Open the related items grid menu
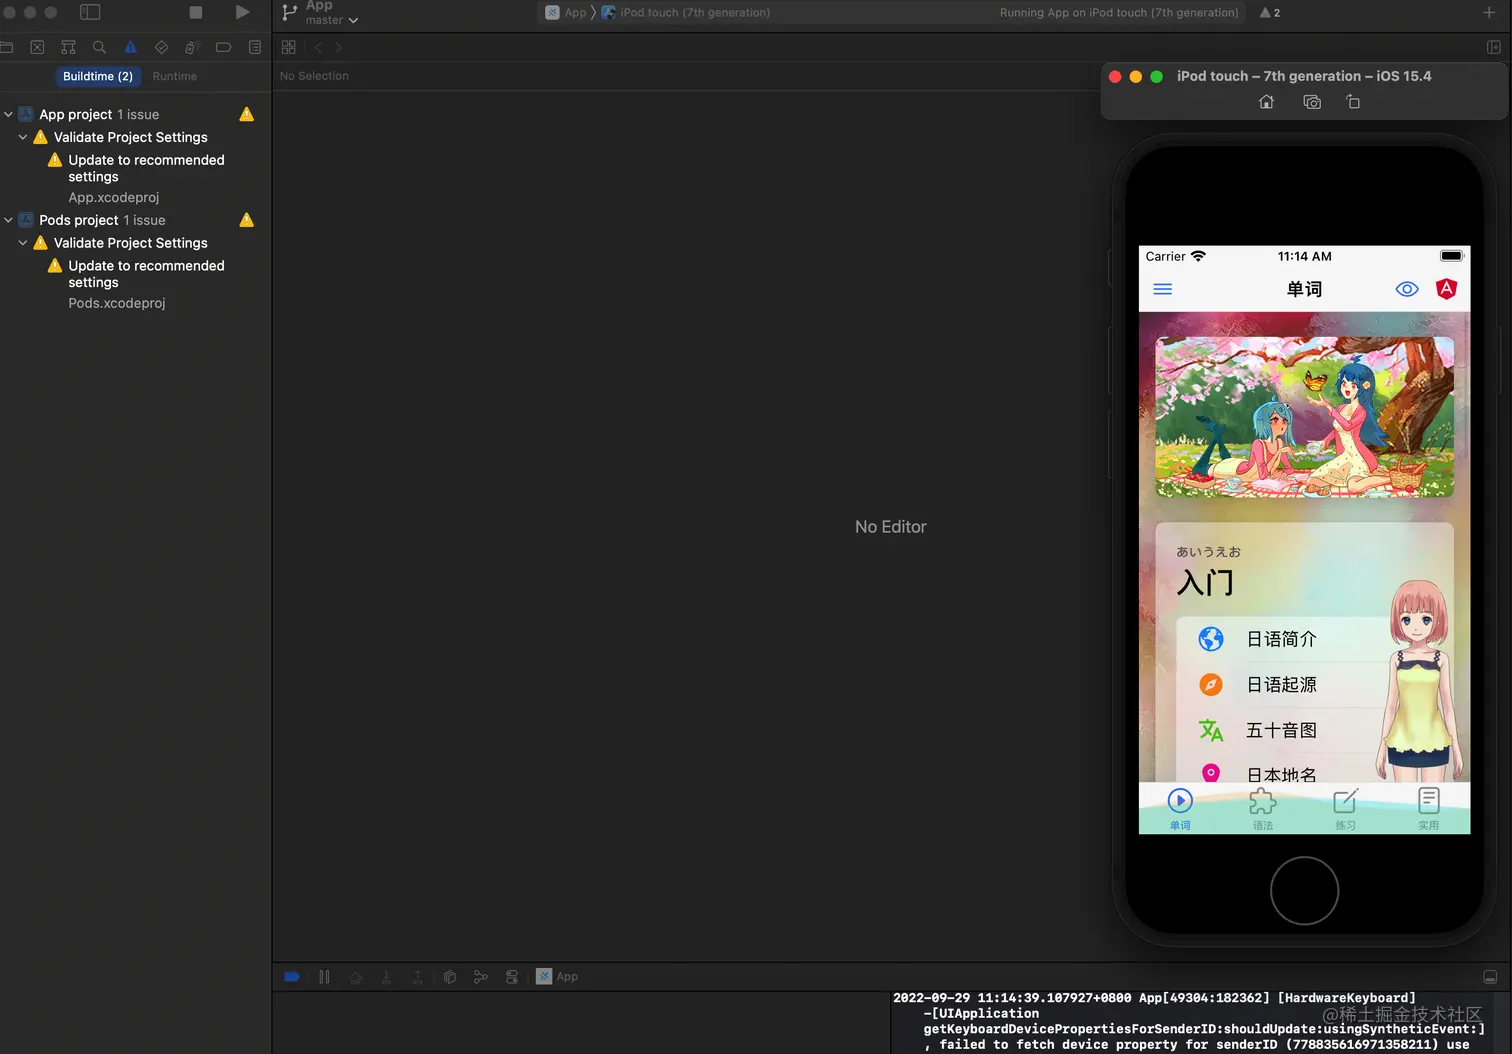The image size is (1512, 1054). 289,47
